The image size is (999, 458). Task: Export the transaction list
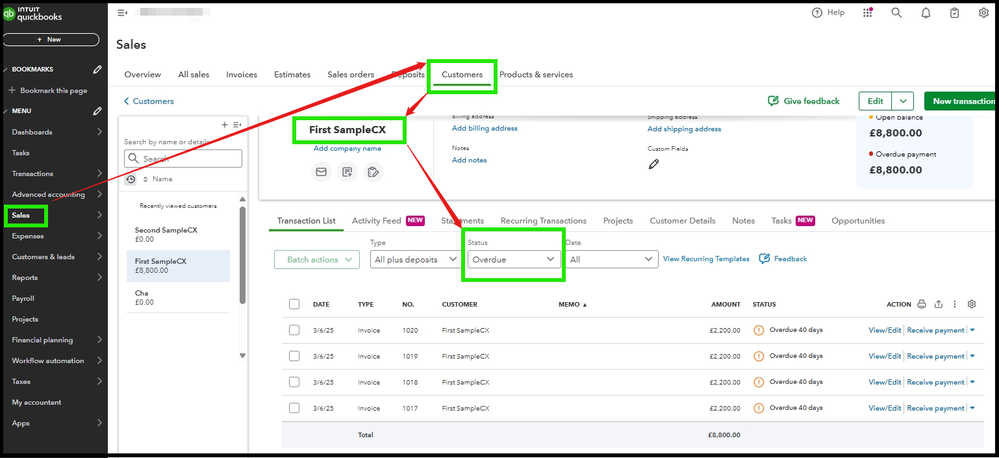(938, 304)
